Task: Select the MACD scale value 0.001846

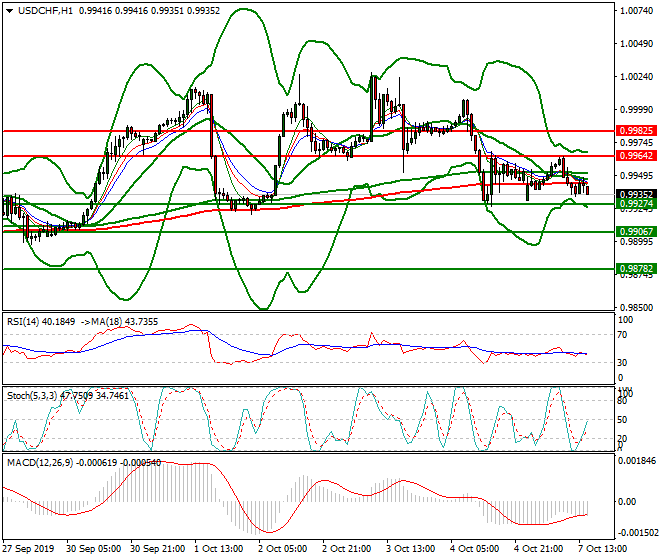Action: tap(637, 461)
